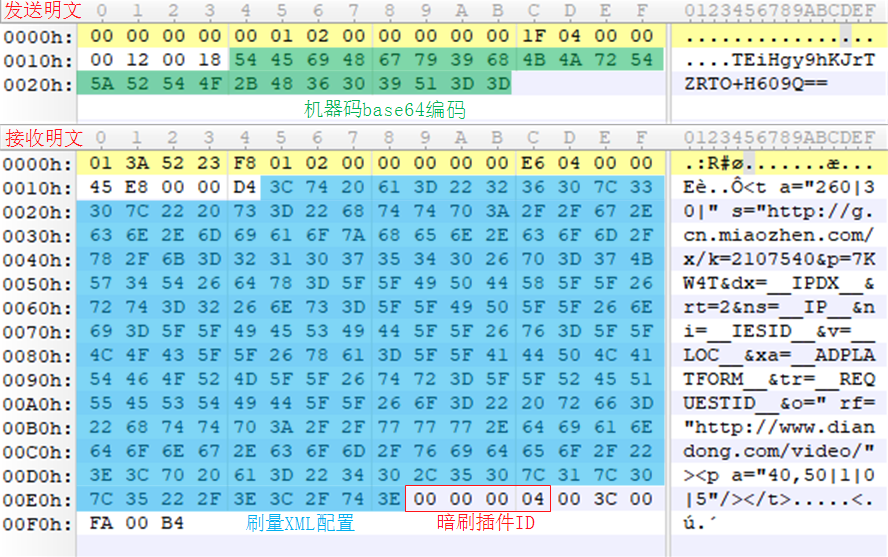Click offset 00E0h row label
888x557 pixels.
point(38,500)
